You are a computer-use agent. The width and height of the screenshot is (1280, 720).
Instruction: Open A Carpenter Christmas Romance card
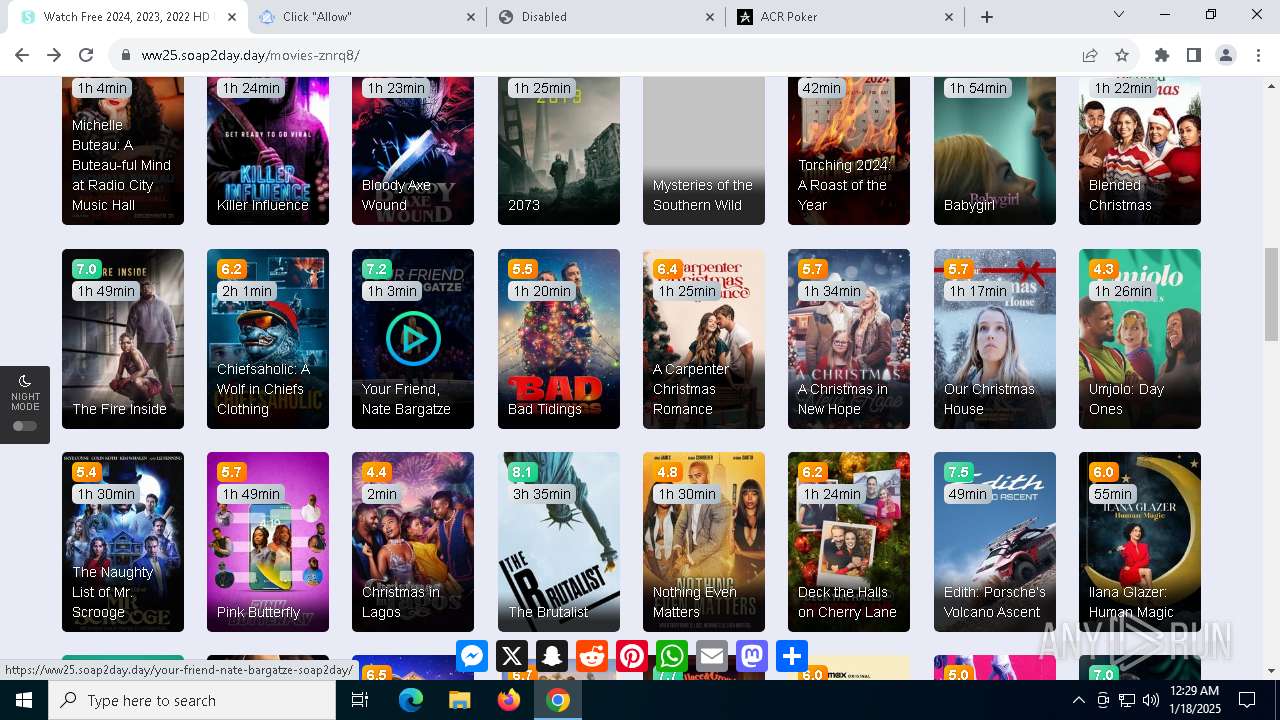click(x=704, y=339)
